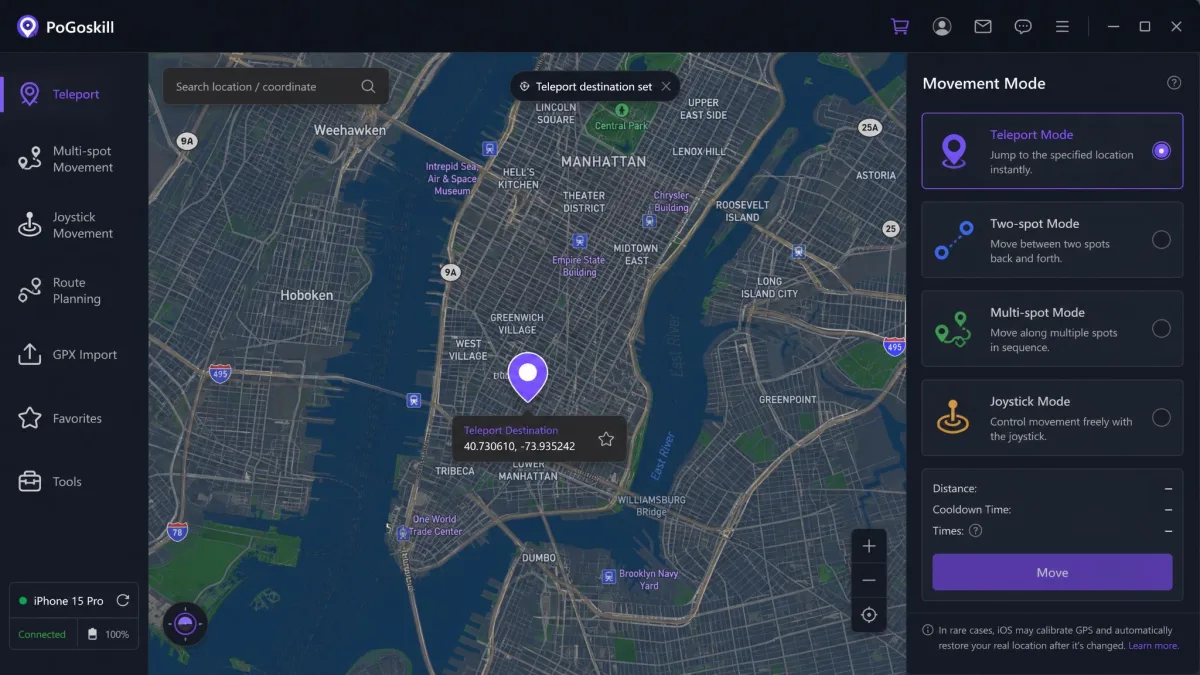Open the hamburger menu icon

click(x=1062, y=27)
